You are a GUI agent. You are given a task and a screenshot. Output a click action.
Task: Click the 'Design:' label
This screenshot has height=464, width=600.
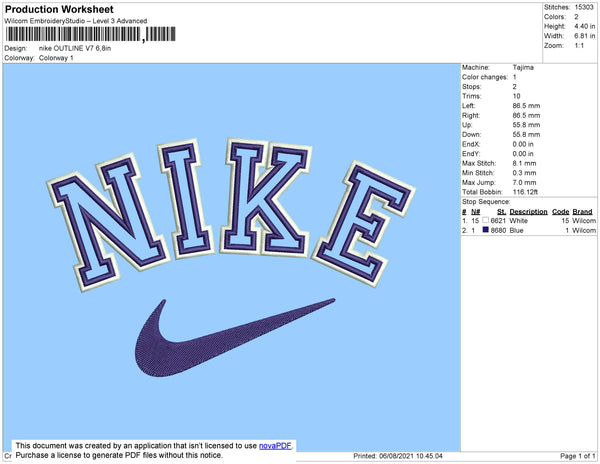click(x=16, y=49)
